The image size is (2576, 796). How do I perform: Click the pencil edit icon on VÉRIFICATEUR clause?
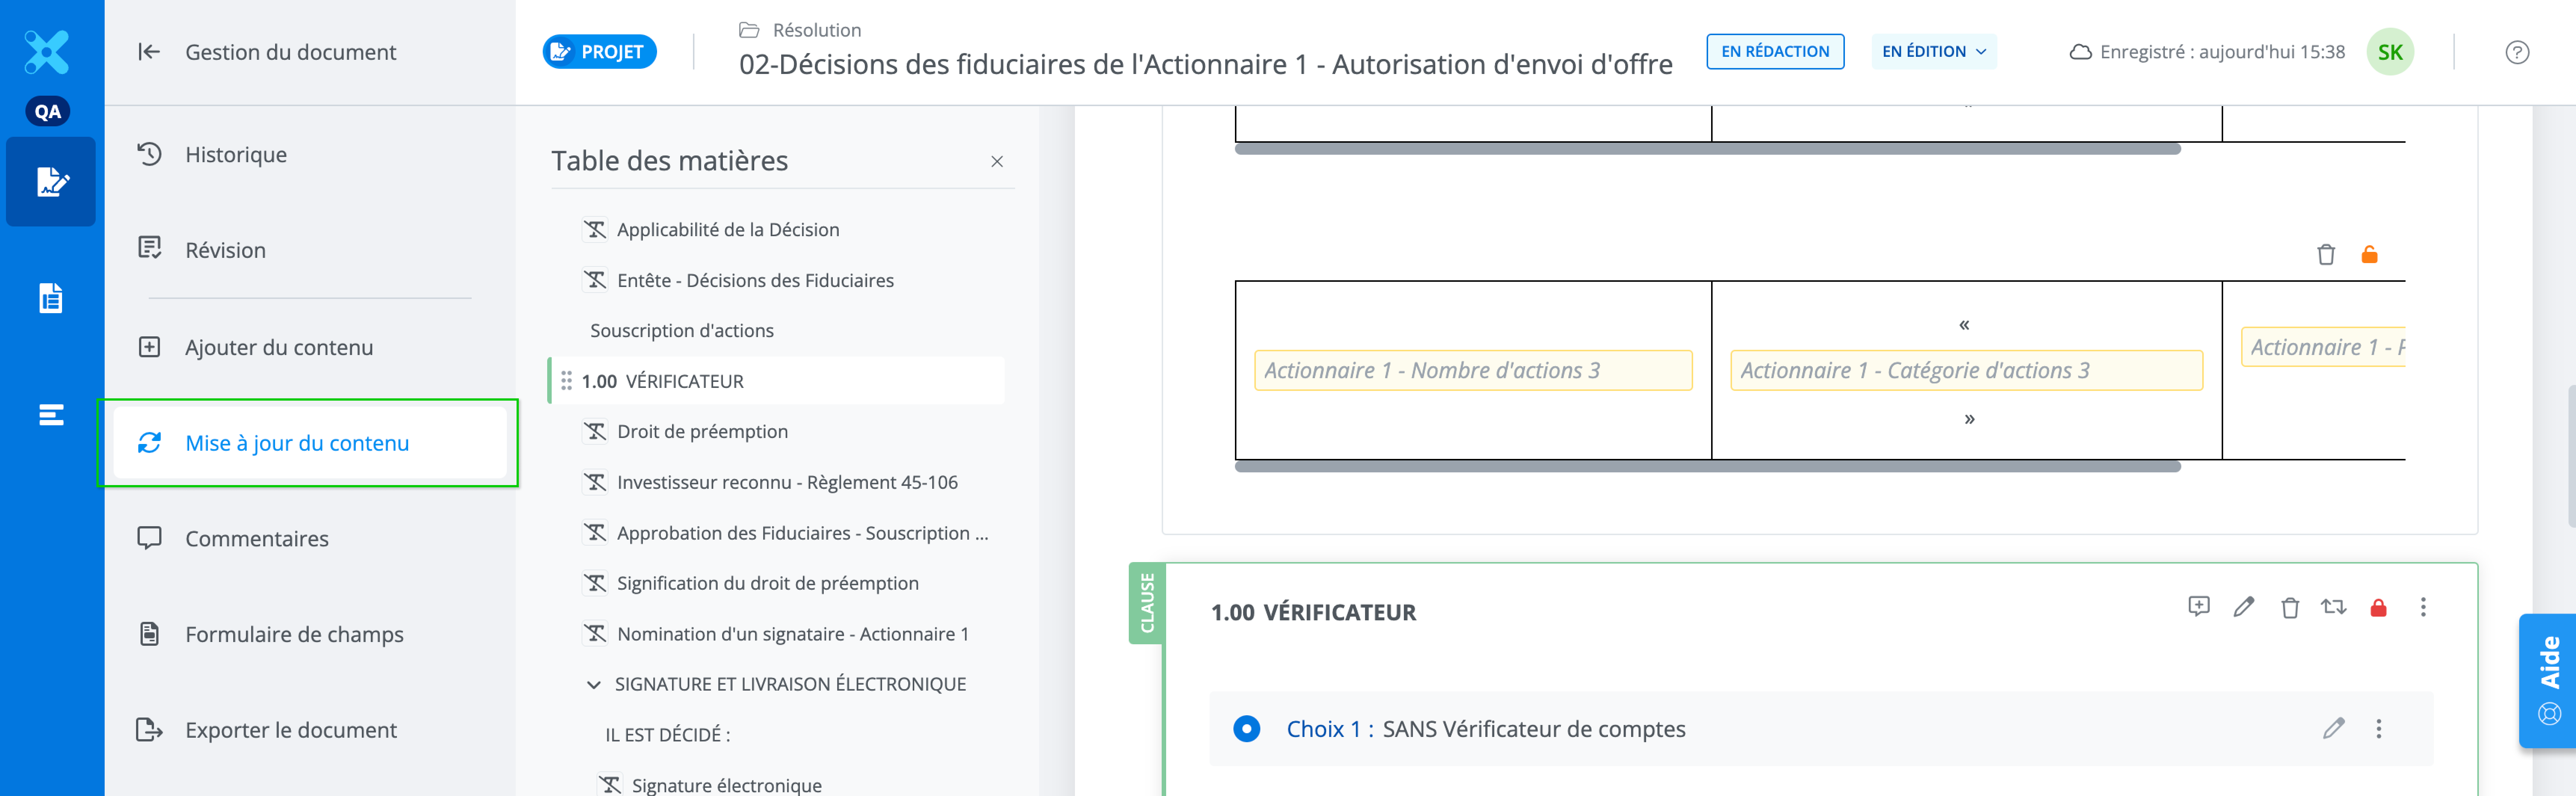[2244, 607]
